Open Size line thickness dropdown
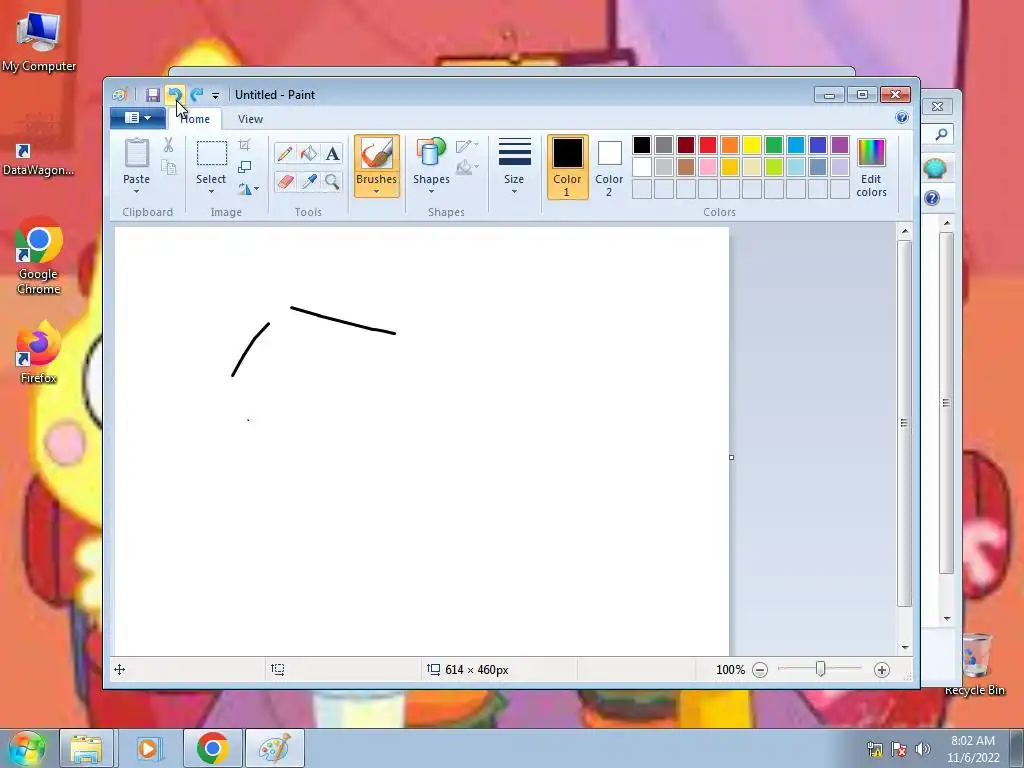This screenshot has height=768, width=1024. (514, 167)
